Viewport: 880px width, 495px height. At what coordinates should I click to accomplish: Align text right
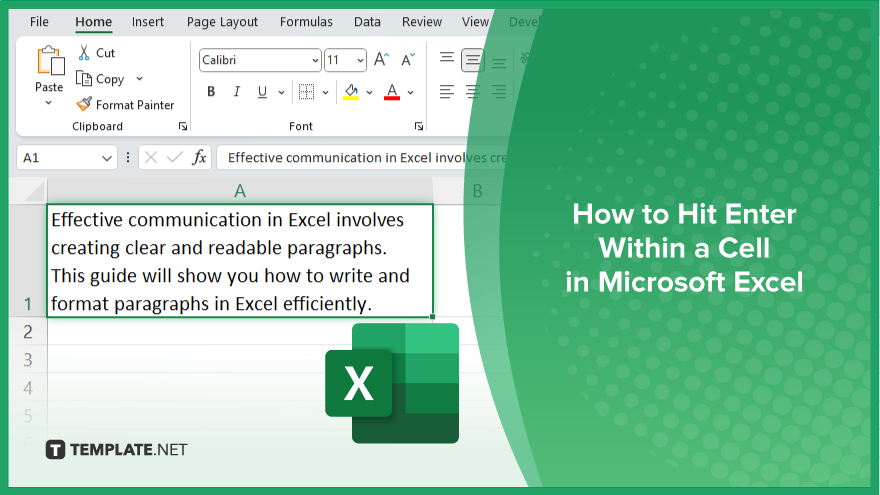tap(499, 91)
